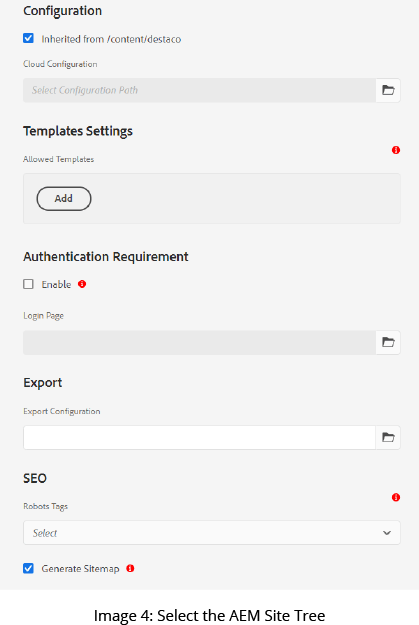Click the Robots Tags 'Select' placeholder
419x625 pixels.
[x=45, y=533]
